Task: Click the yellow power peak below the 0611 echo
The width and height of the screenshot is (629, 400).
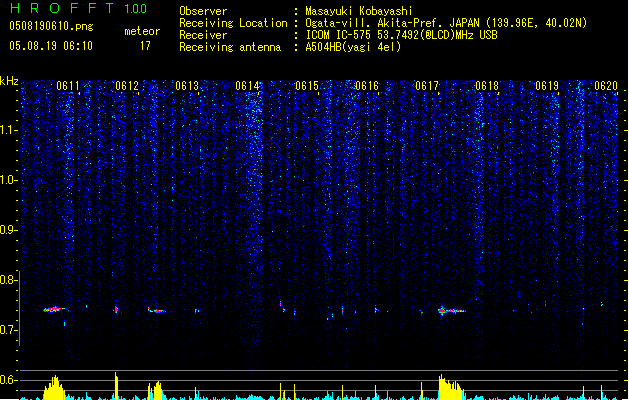Action: pos(54,388)
